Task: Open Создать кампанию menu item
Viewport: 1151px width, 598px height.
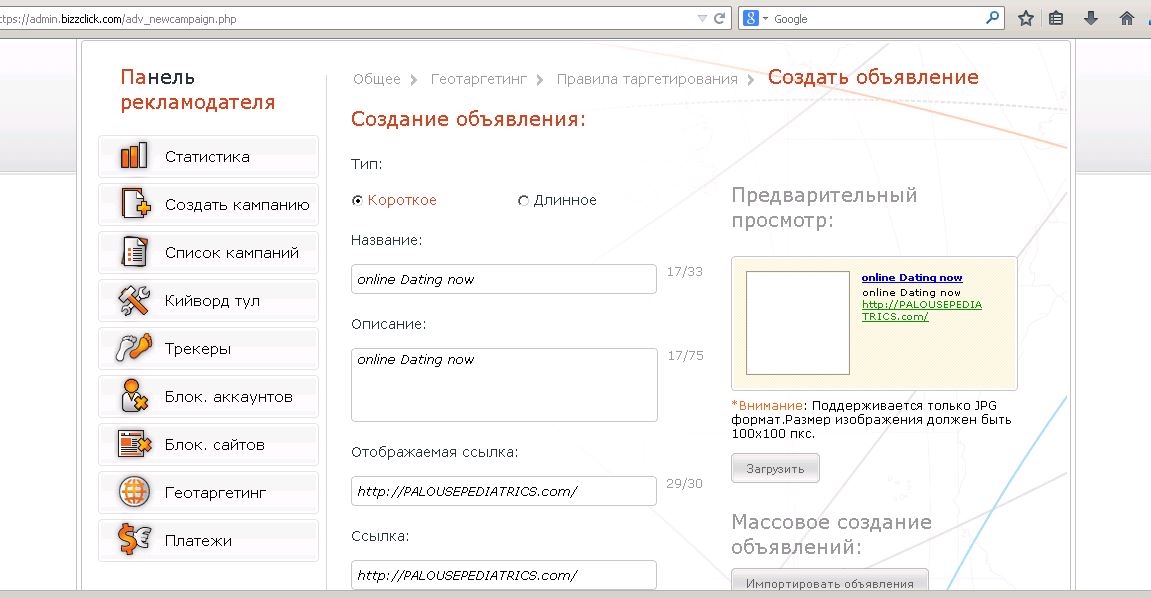Action: point(208,204)
